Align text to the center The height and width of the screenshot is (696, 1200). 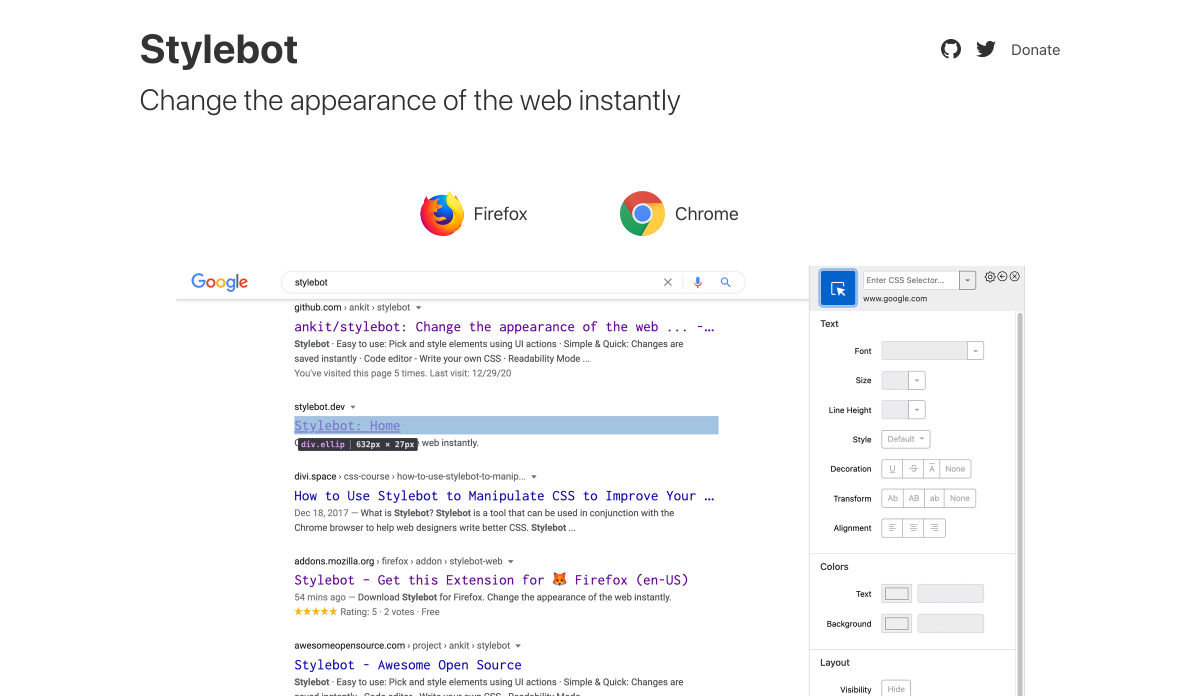913,528
